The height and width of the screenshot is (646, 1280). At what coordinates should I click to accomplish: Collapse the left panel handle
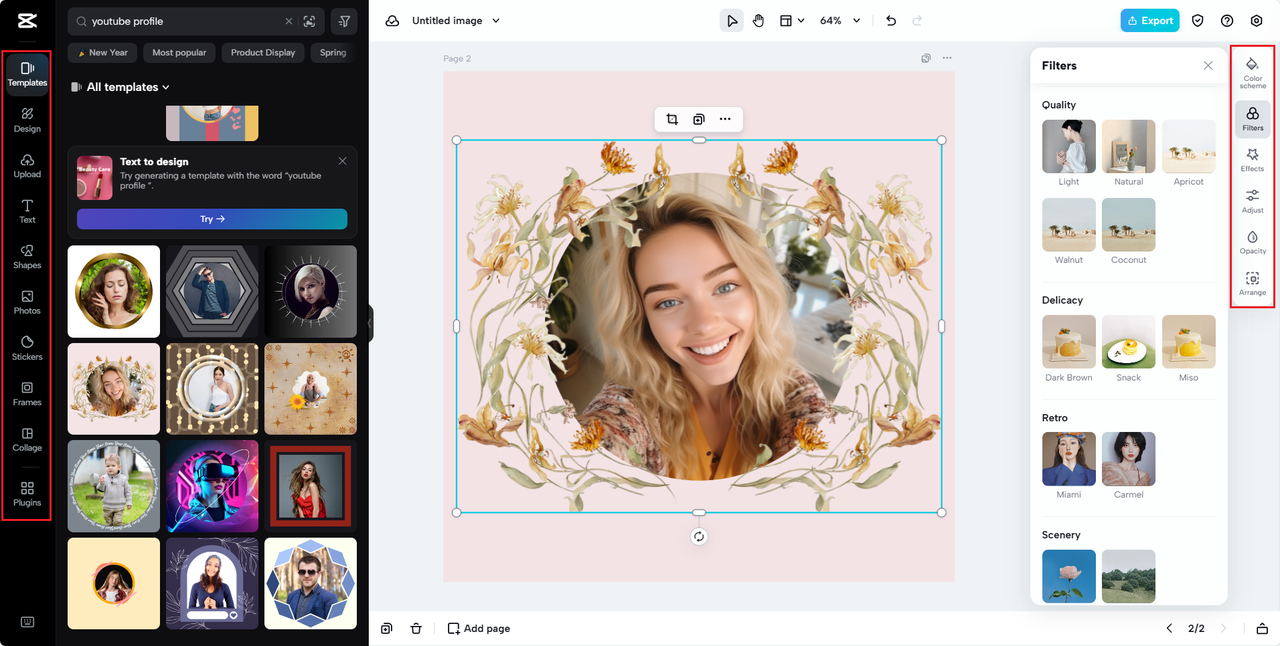coord(369,324)
